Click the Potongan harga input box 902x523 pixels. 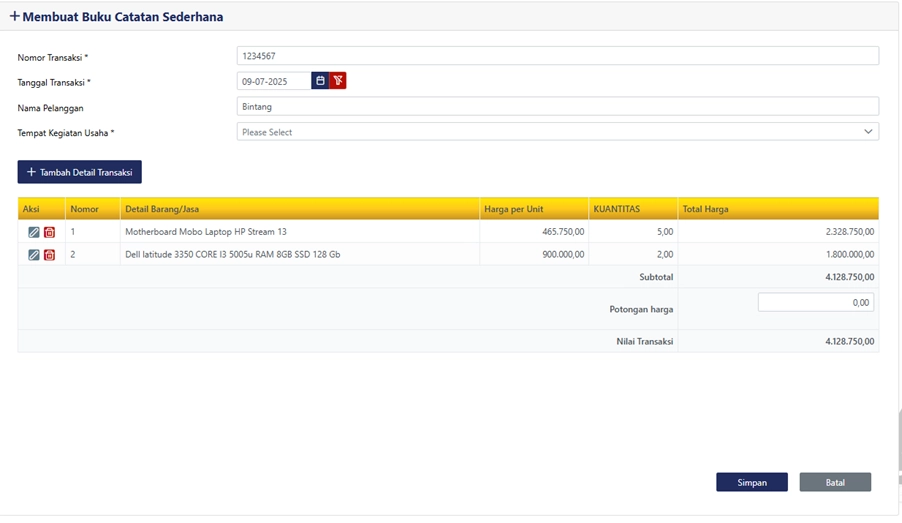(815, 302)
